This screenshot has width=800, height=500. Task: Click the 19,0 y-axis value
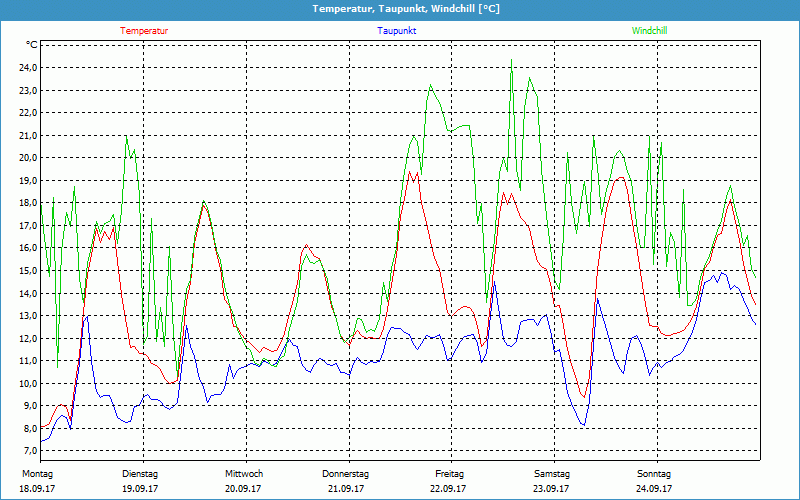(28, 181)
